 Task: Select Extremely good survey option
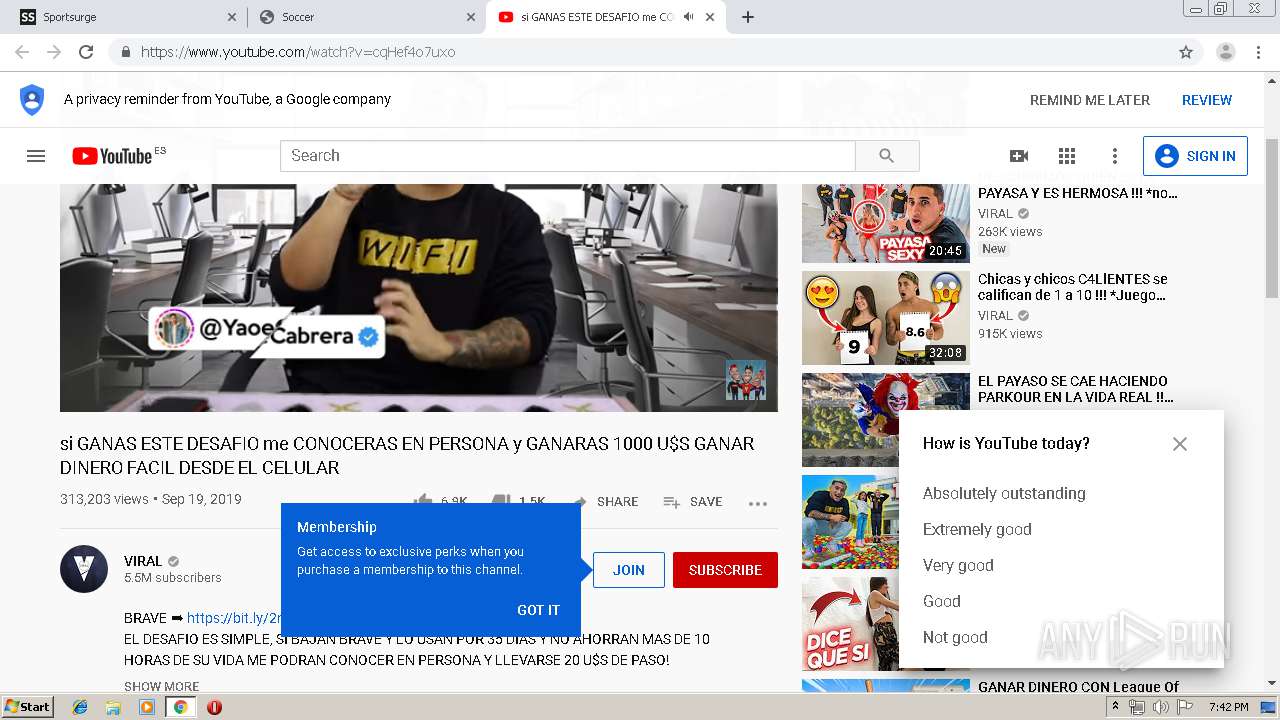tap(977, 529)
